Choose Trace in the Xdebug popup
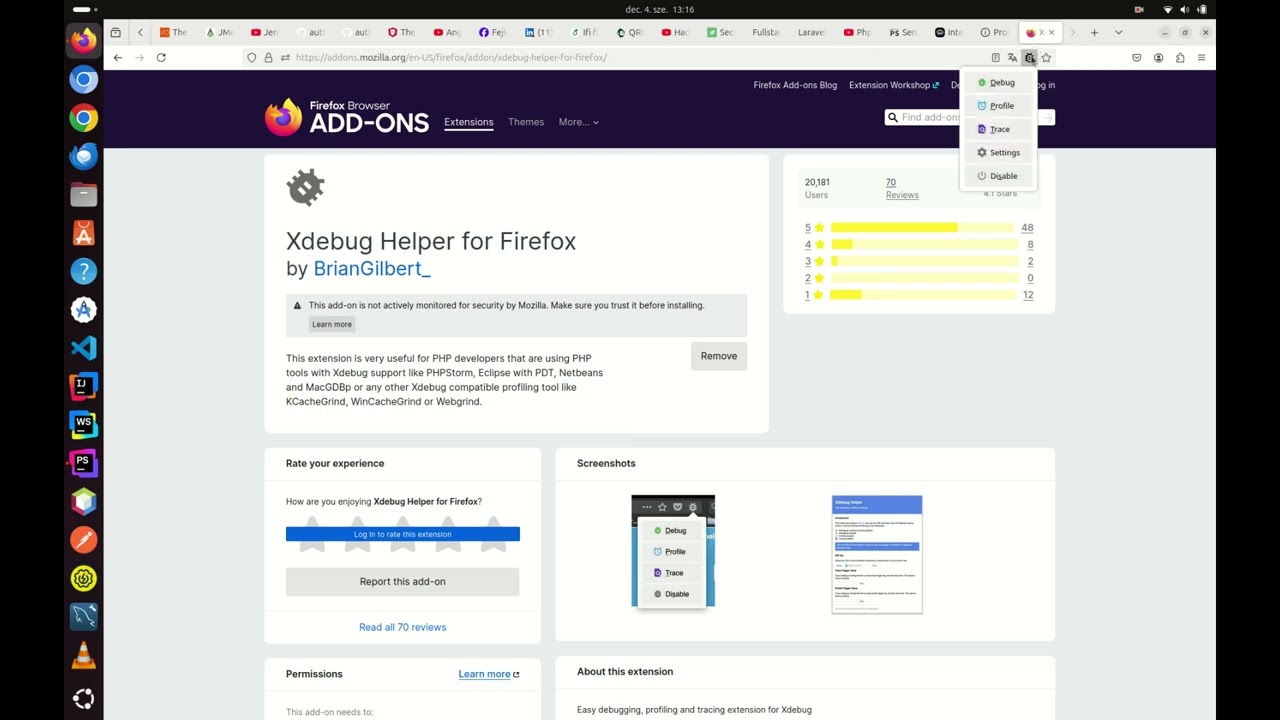Viewport: 1280px width, 720px height. (x=998, y=129)
